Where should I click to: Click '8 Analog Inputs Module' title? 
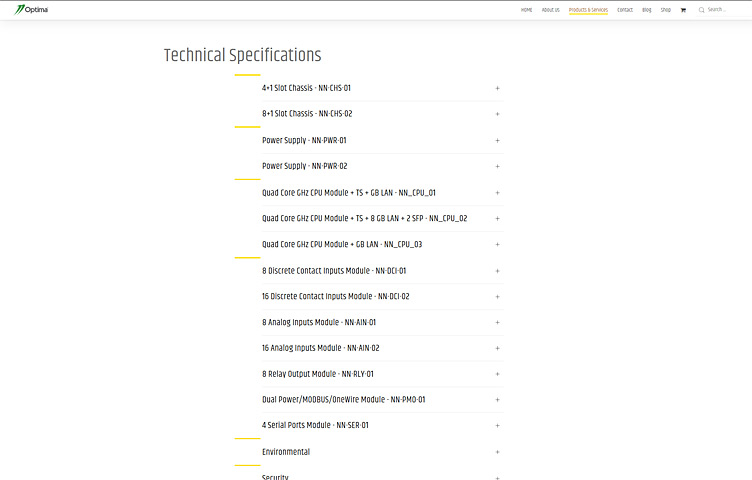tap(319, 322)
